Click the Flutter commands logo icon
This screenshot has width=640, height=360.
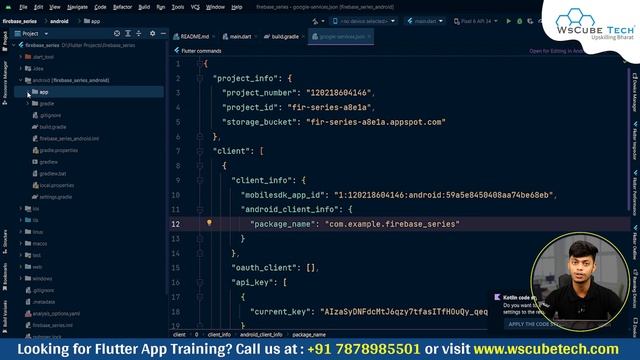coord(176,51)
